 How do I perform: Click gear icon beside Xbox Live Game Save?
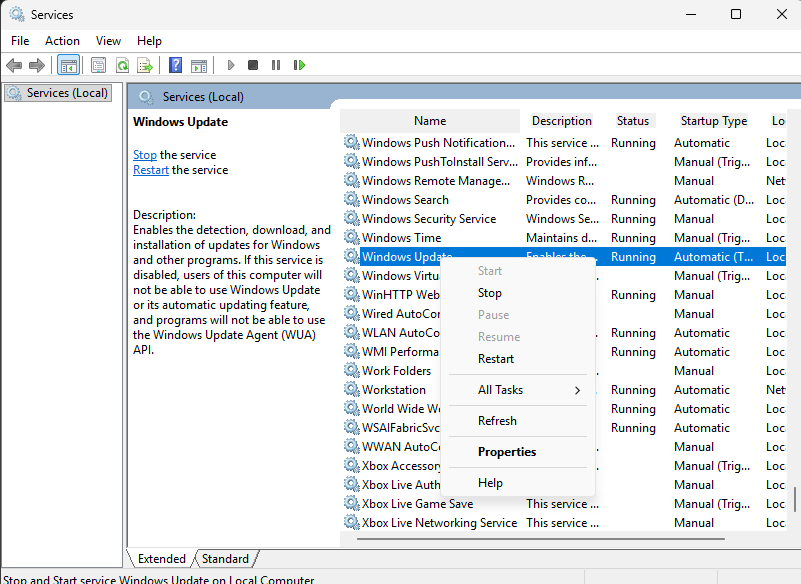(351, 503)
